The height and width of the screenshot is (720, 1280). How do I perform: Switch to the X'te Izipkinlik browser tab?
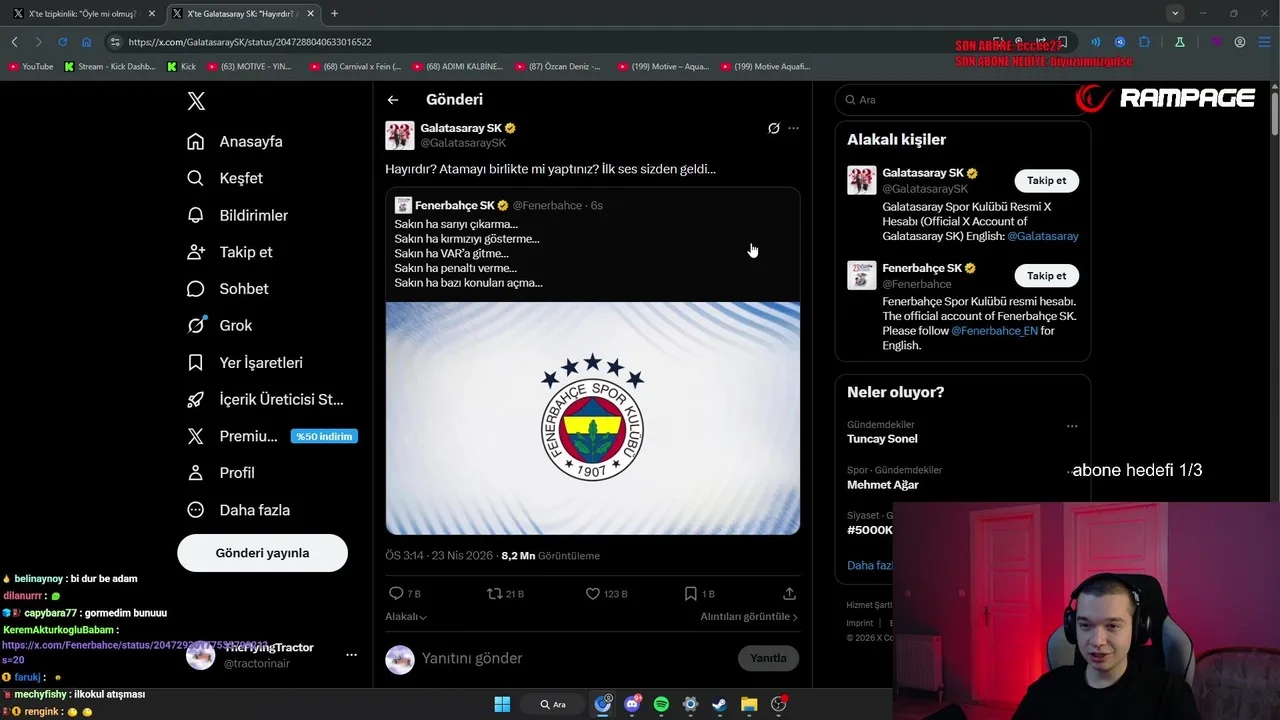coord(82,14)
